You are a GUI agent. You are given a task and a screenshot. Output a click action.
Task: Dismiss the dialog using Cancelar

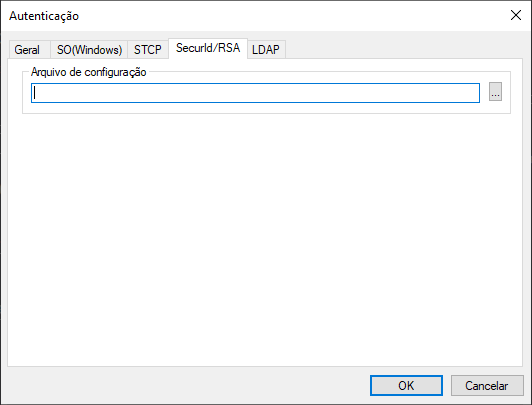(x=487, y=386)
